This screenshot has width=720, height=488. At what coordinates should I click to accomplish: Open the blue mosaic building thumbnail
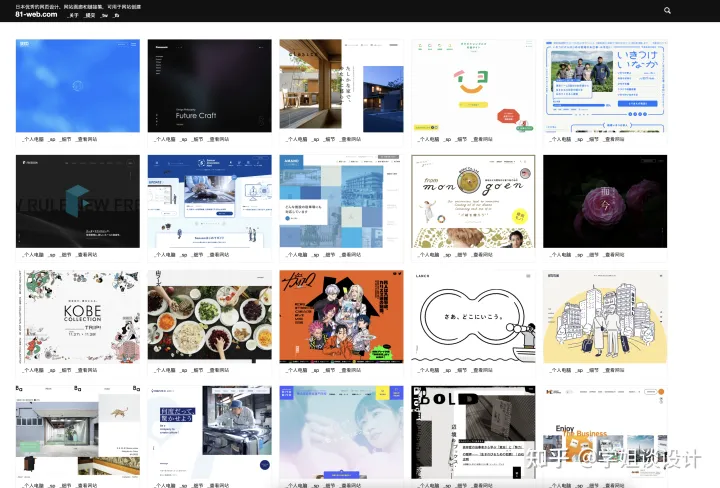(x=341, y=201)
